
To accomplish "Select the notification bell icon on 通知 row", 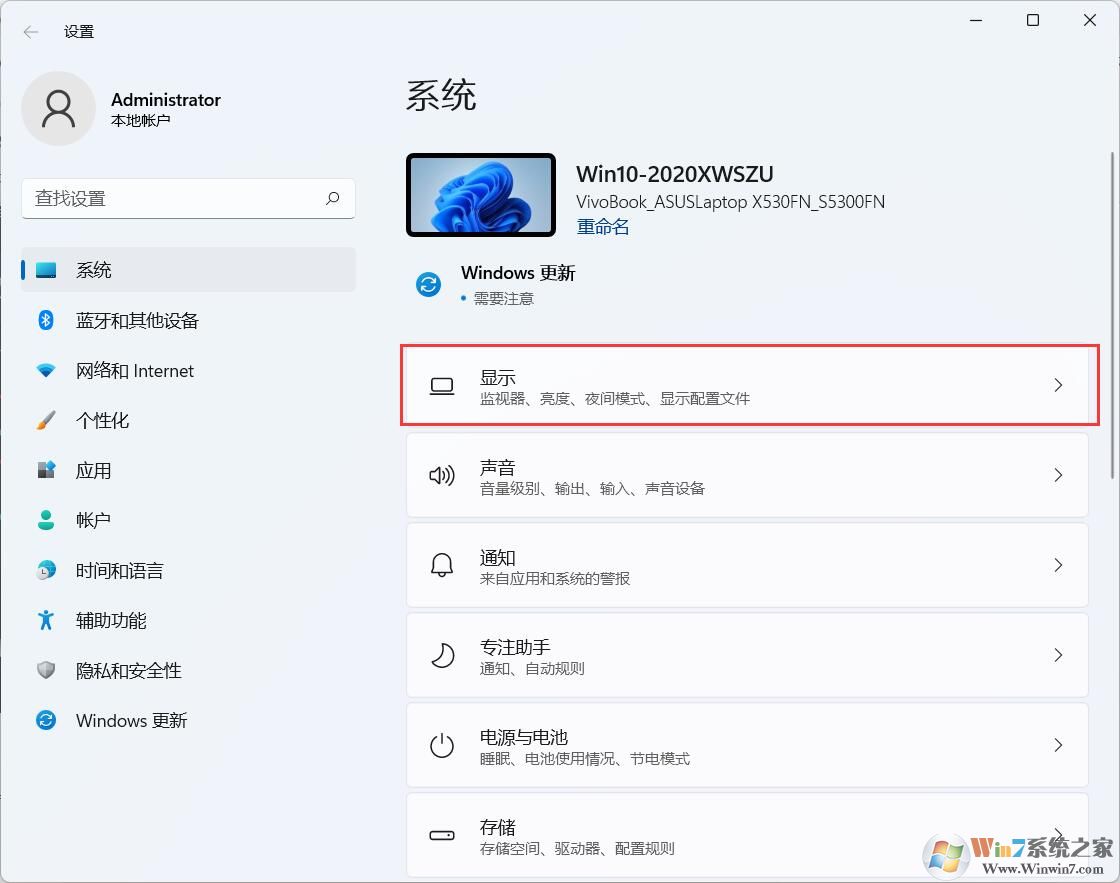I will coord(441,565).
